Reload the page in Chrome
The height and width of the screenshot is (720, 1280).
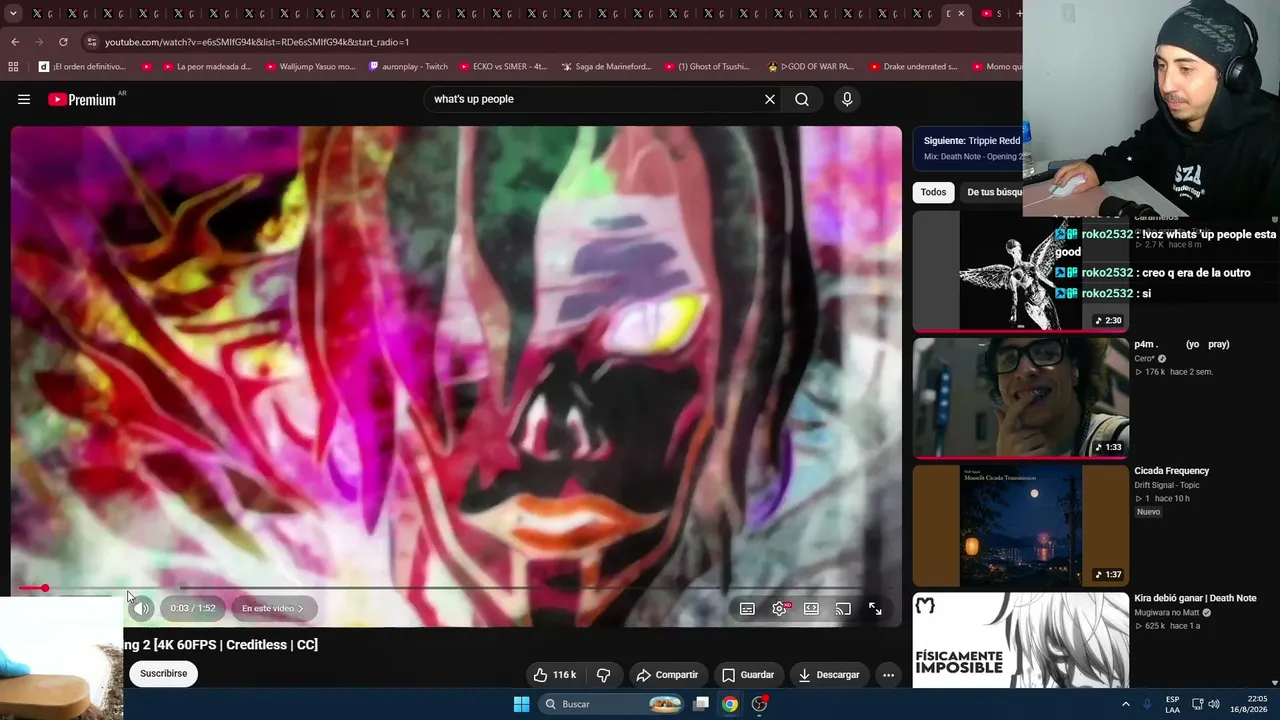(63, 42)
